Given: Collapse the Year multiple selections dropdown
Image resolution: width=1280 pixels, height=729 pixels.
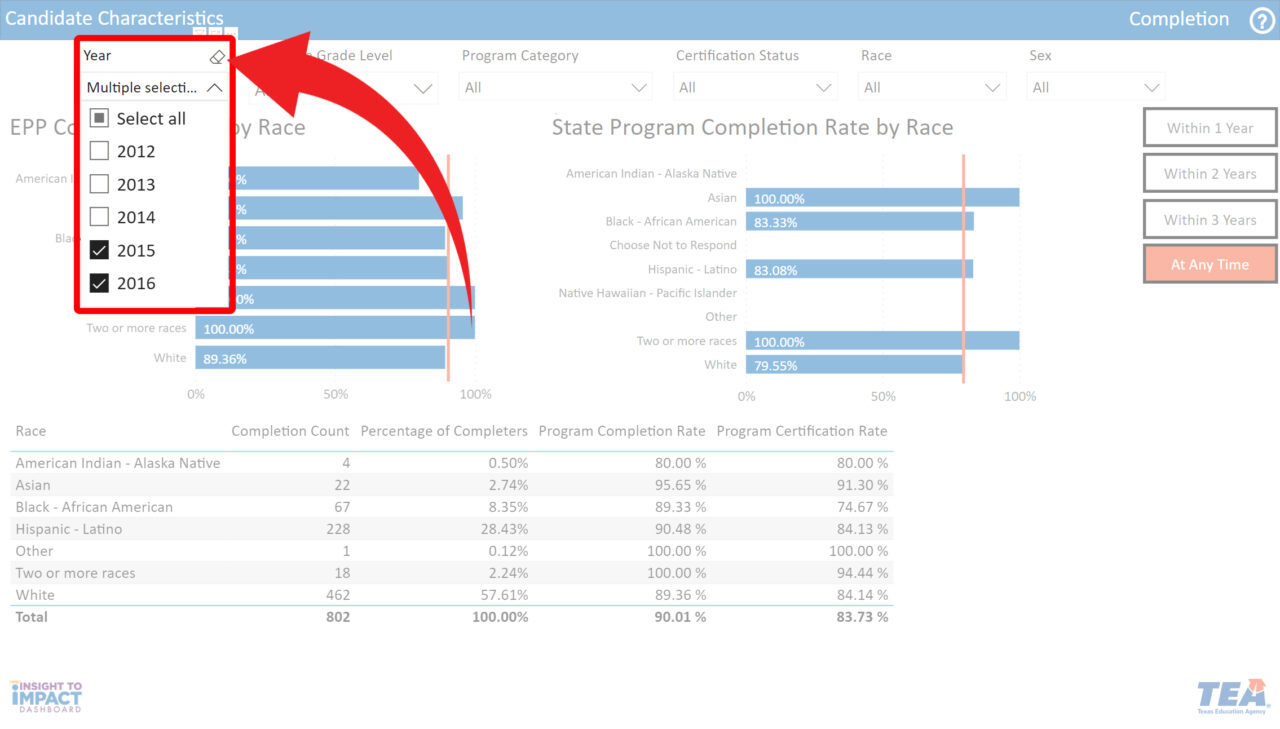Looking at the screenshot, I should 214,88.
